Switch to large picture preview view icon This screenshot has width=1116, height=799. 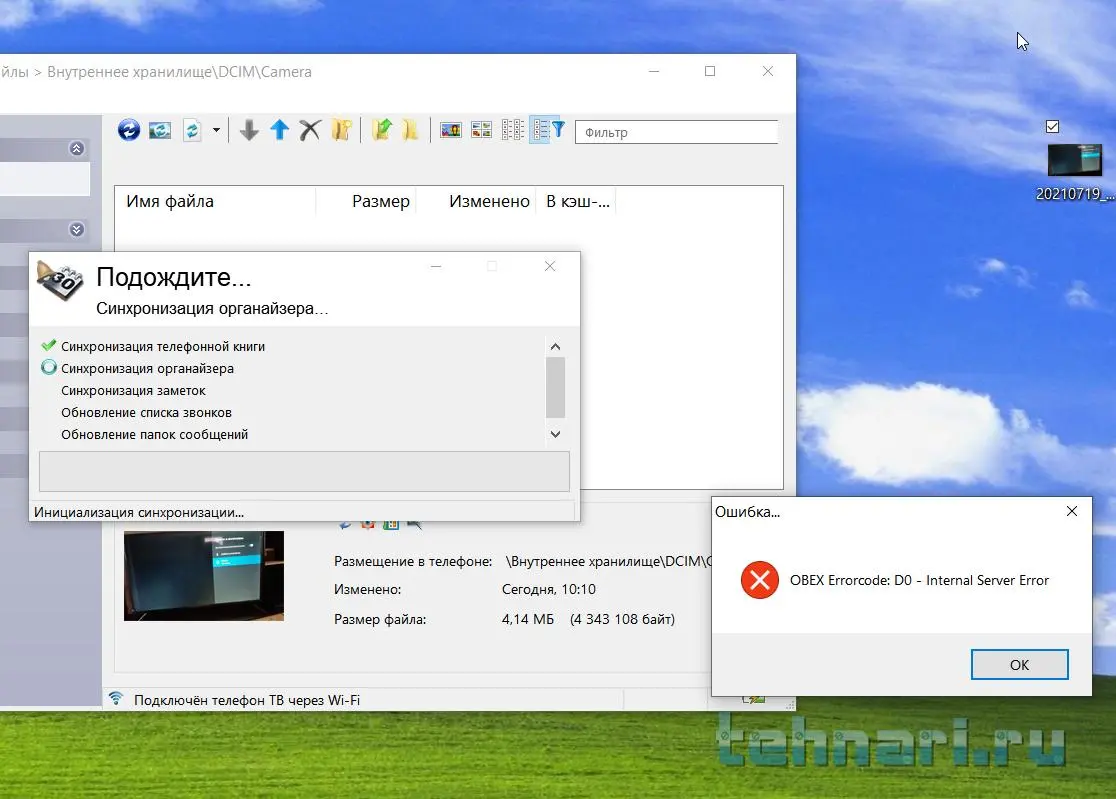[x=451, y=130]
